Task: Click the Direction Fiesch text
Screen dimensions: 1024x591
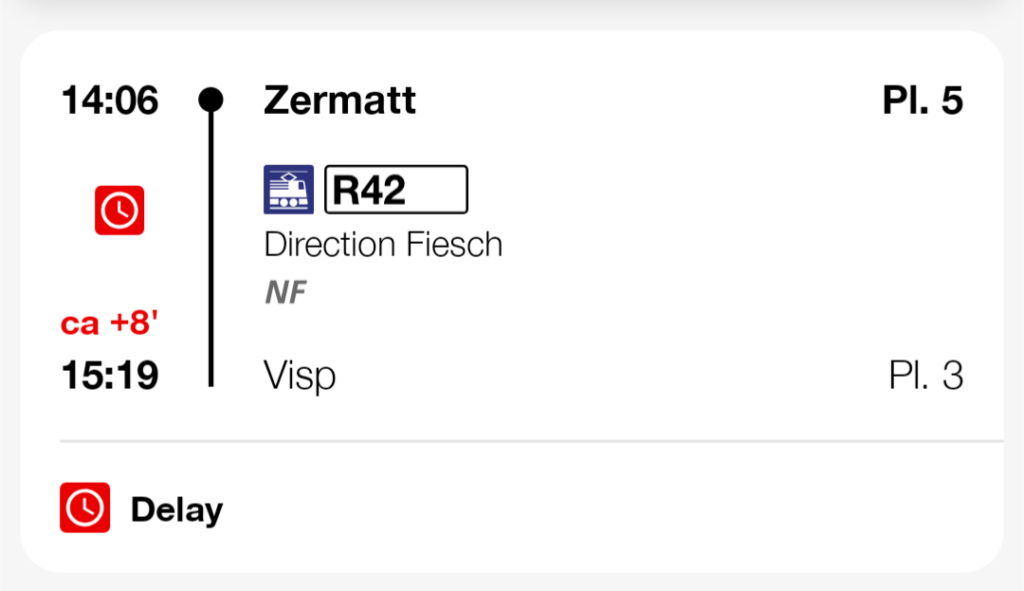Action: click(383, 244)
